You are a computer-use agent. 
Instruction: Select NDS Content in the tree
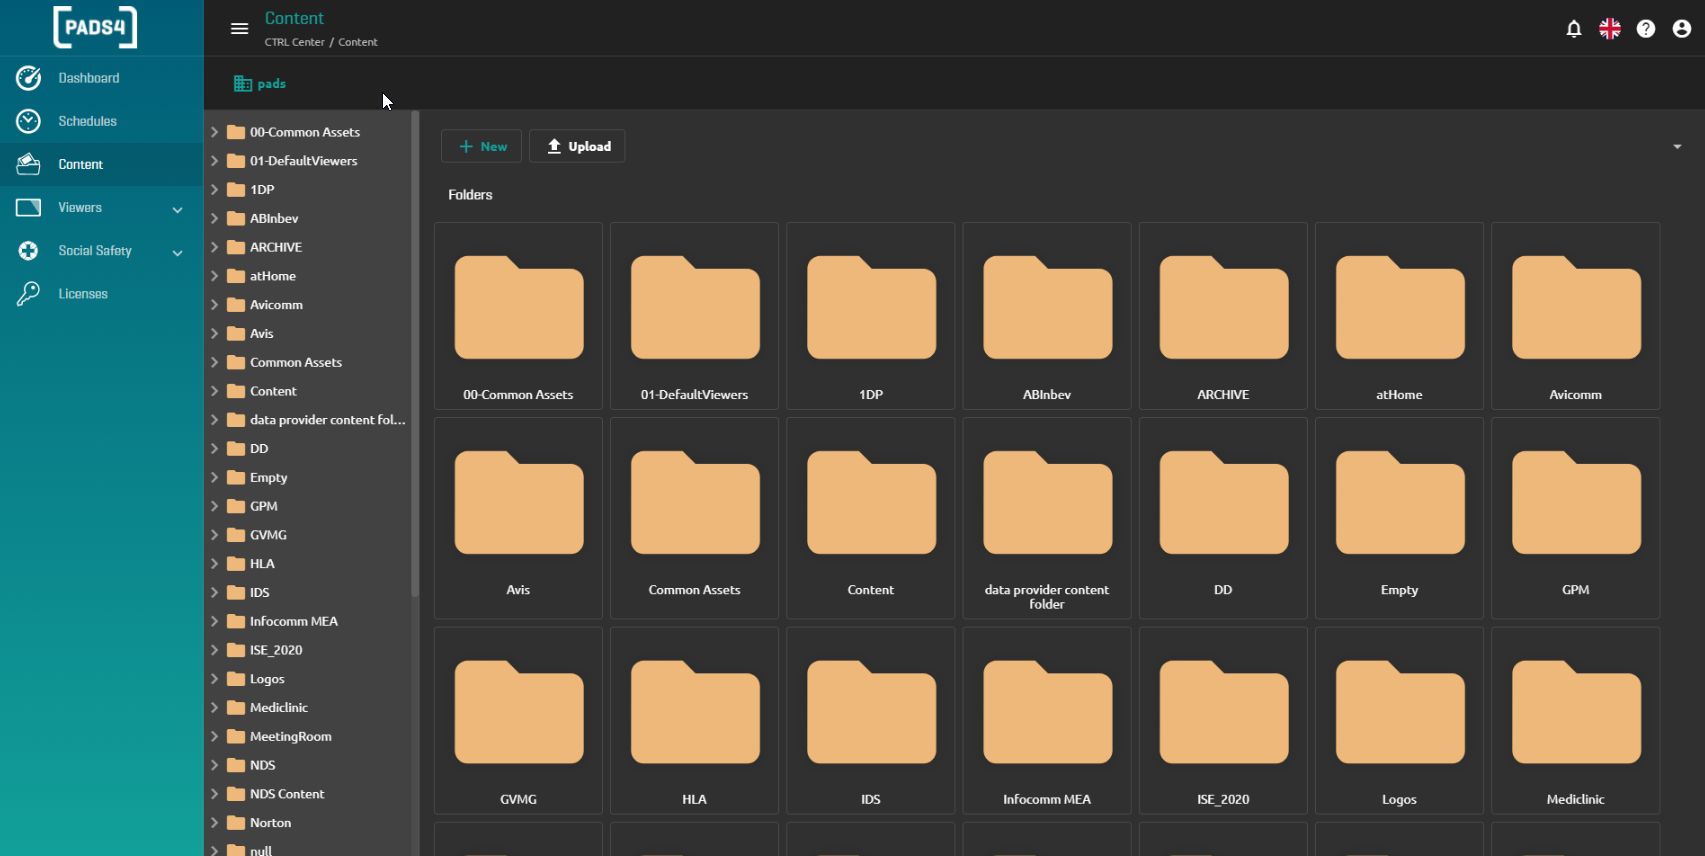point(287,794)
